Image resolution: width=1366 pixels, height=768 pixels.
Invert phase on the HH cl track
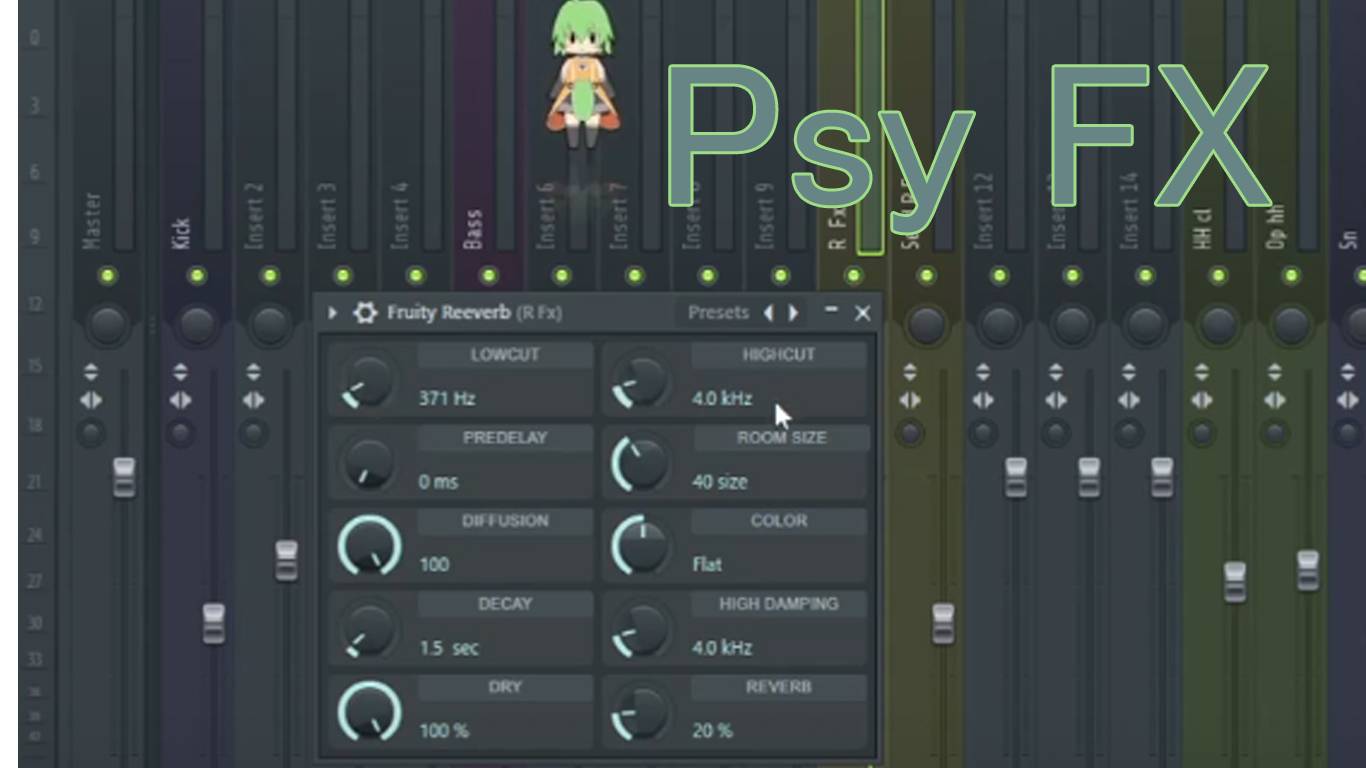[1202, 372]
